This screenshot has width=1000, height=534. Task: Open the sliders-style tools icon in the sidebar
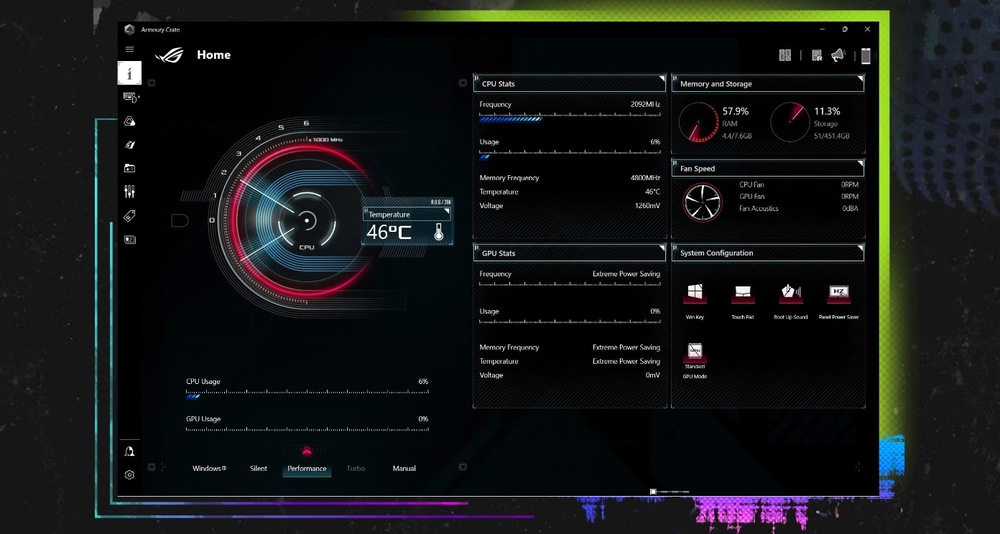tap(130, 192)
